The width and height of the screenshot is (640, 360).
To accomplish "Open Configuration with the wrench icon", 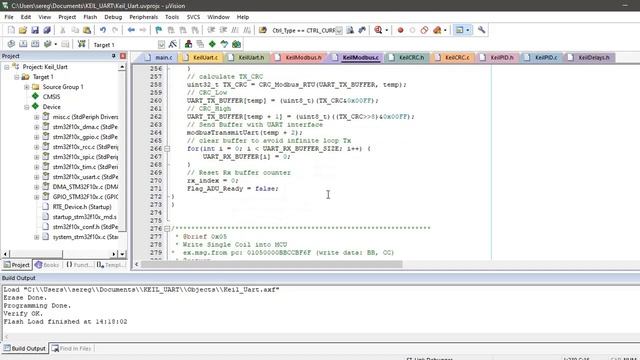I will coord(482,30).
